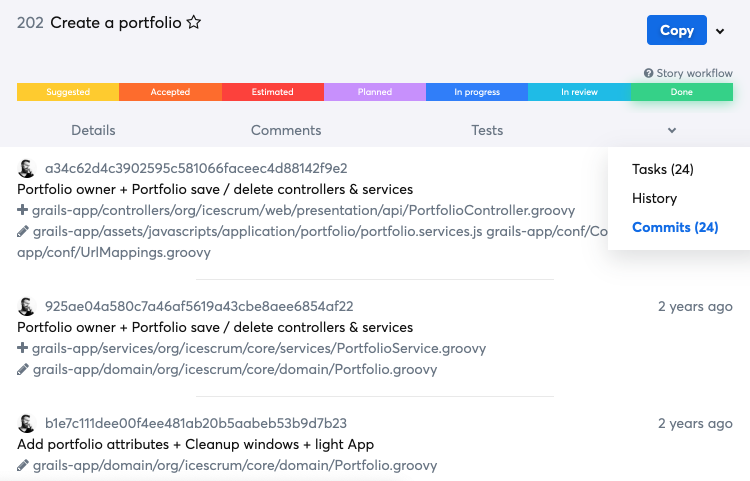Switch to the Tests tab
The image size is (750, 481).
pyautogui.click(x=487, y=130)
